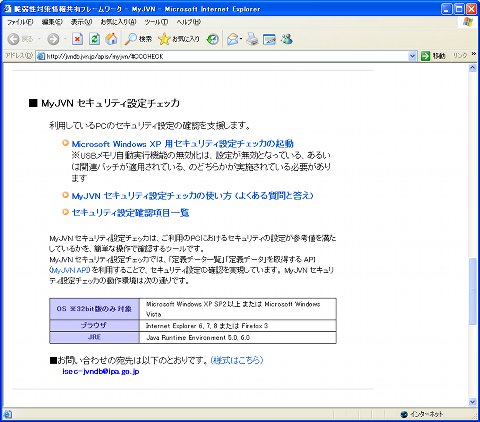Open the History clock icon

(212, 39)
